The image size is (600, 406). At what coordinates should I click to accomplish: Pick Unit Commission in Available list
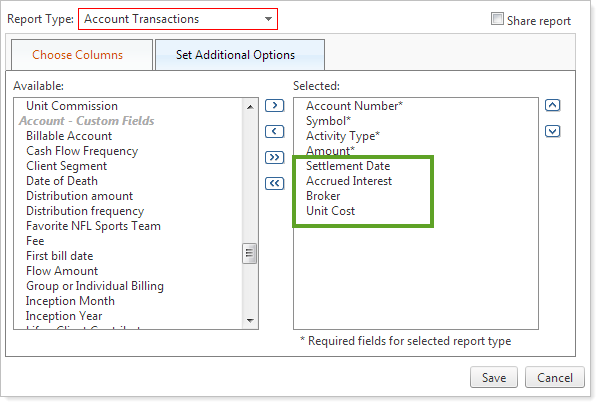pyautogui.click(x=72, y=106)
